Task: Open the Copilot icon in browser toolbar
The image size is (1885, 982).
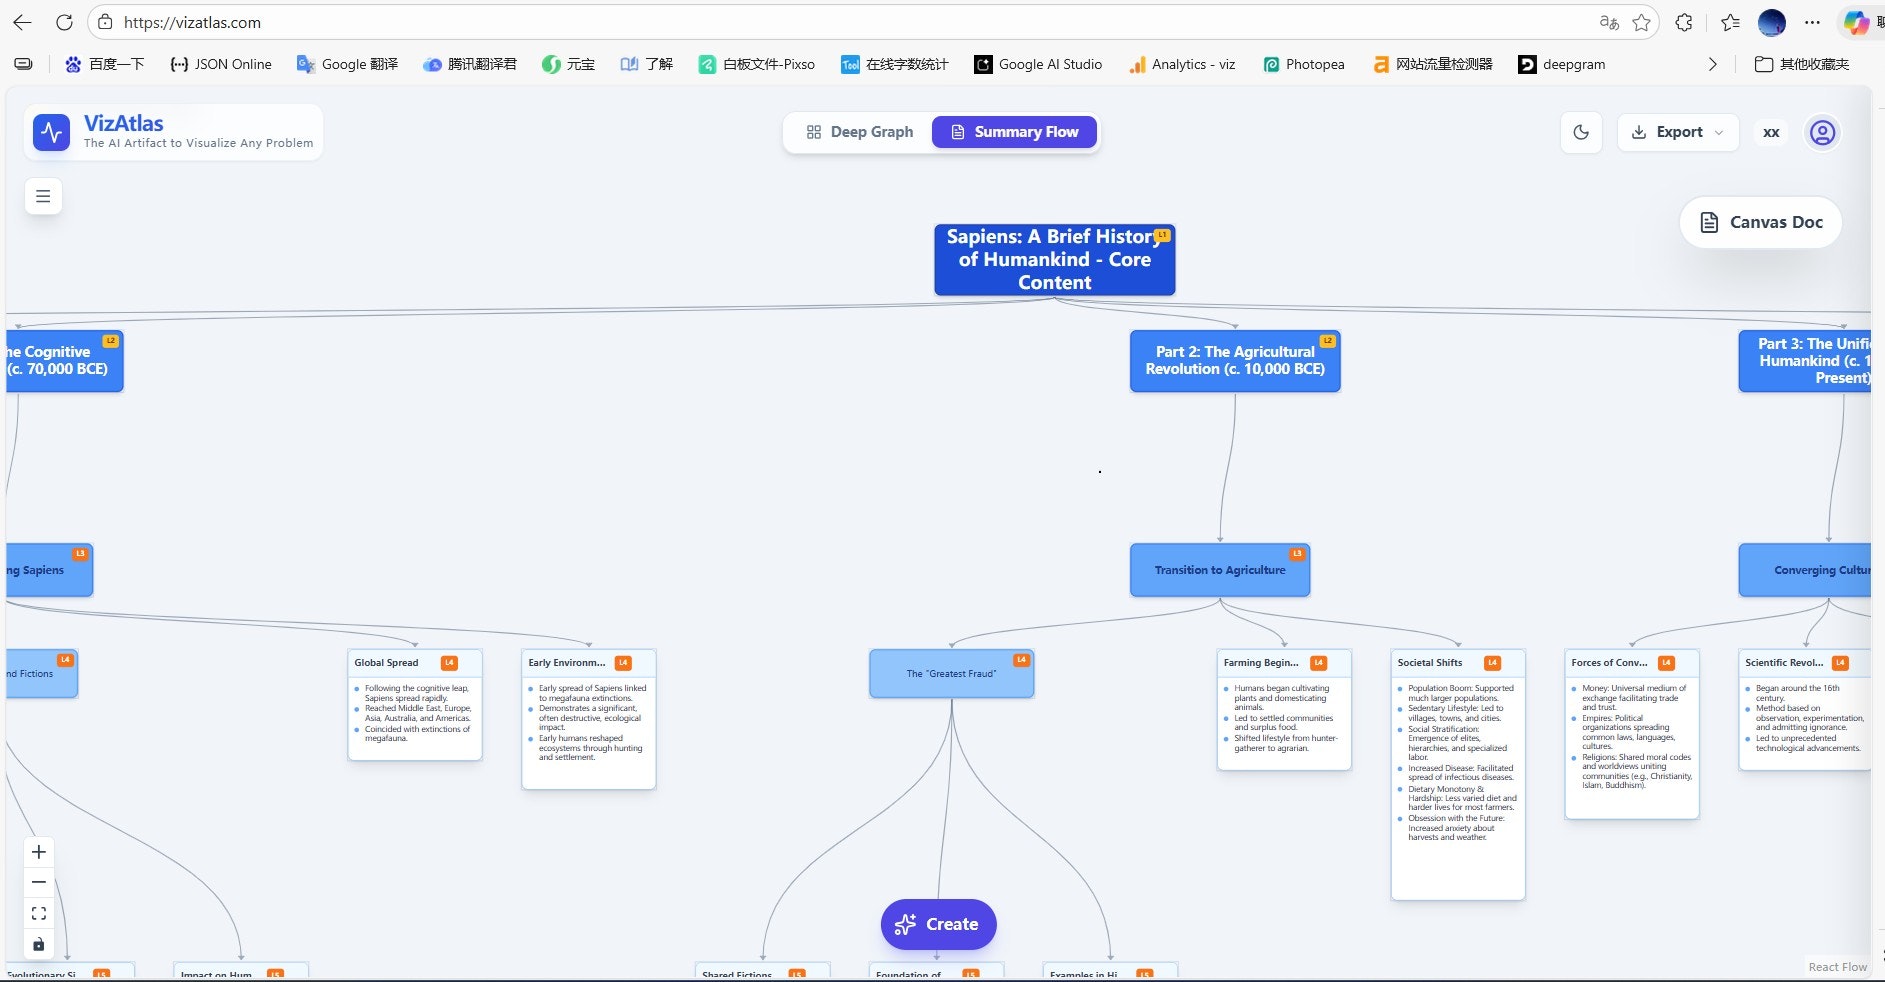Action: point(1856,22)
